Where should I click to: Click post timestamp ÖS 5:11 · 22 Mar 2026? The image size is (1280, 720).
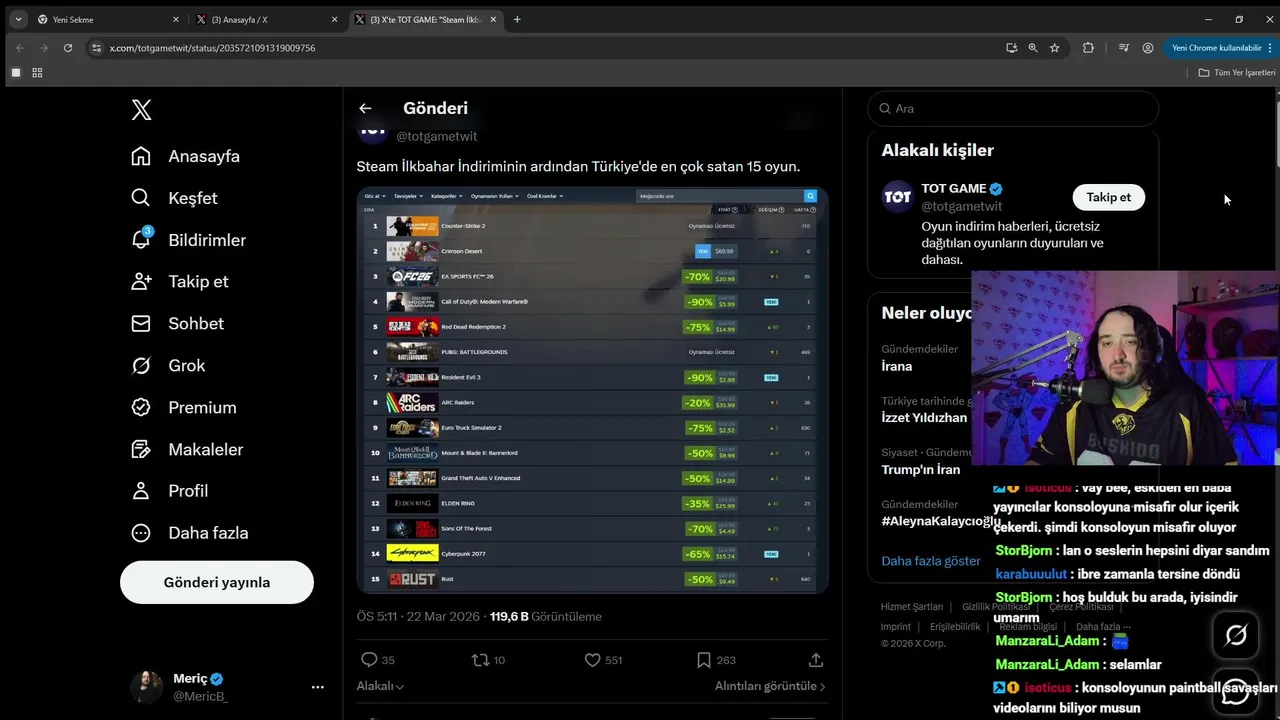click(418, 617)
